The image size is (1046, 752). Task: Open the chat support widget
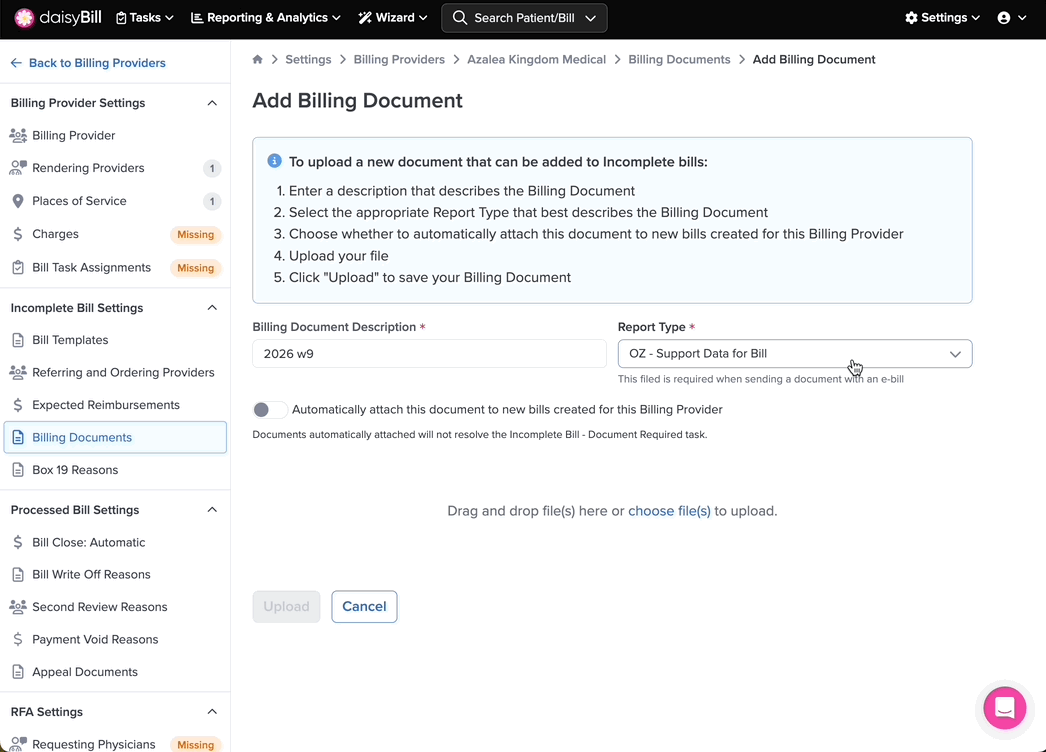point(1004,708)
